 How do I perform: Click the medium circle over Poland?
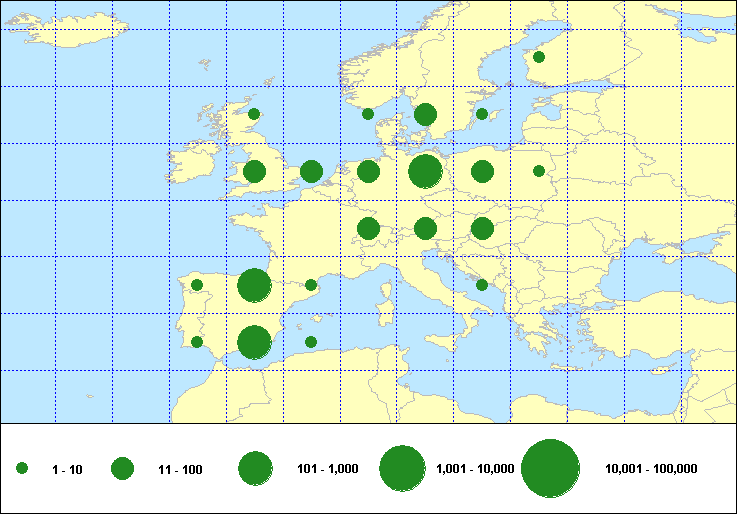(x=482, y=171)
